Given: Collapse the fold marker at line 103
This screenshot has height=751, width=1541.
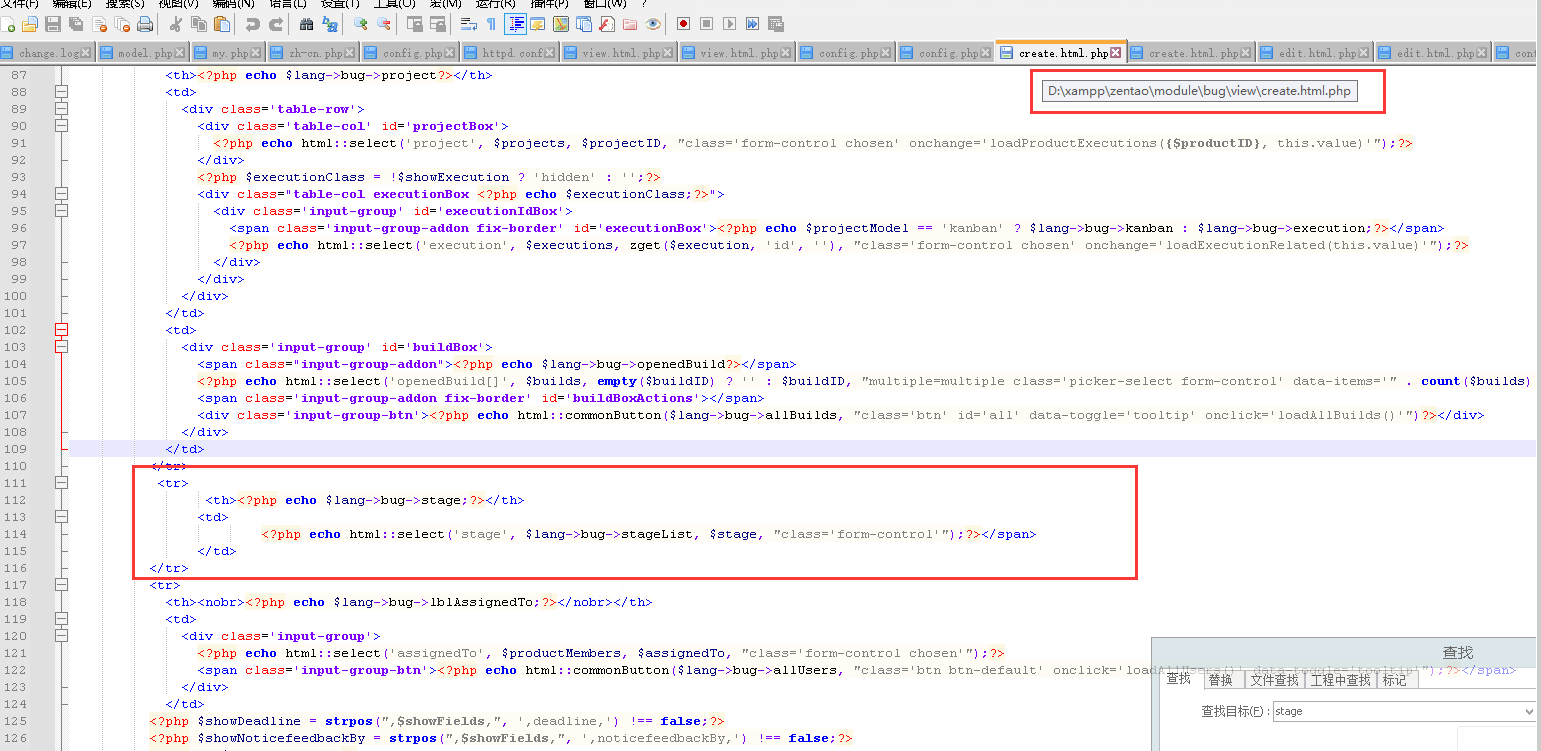Looking at the screenshot, I should click(x=61, y=347).
